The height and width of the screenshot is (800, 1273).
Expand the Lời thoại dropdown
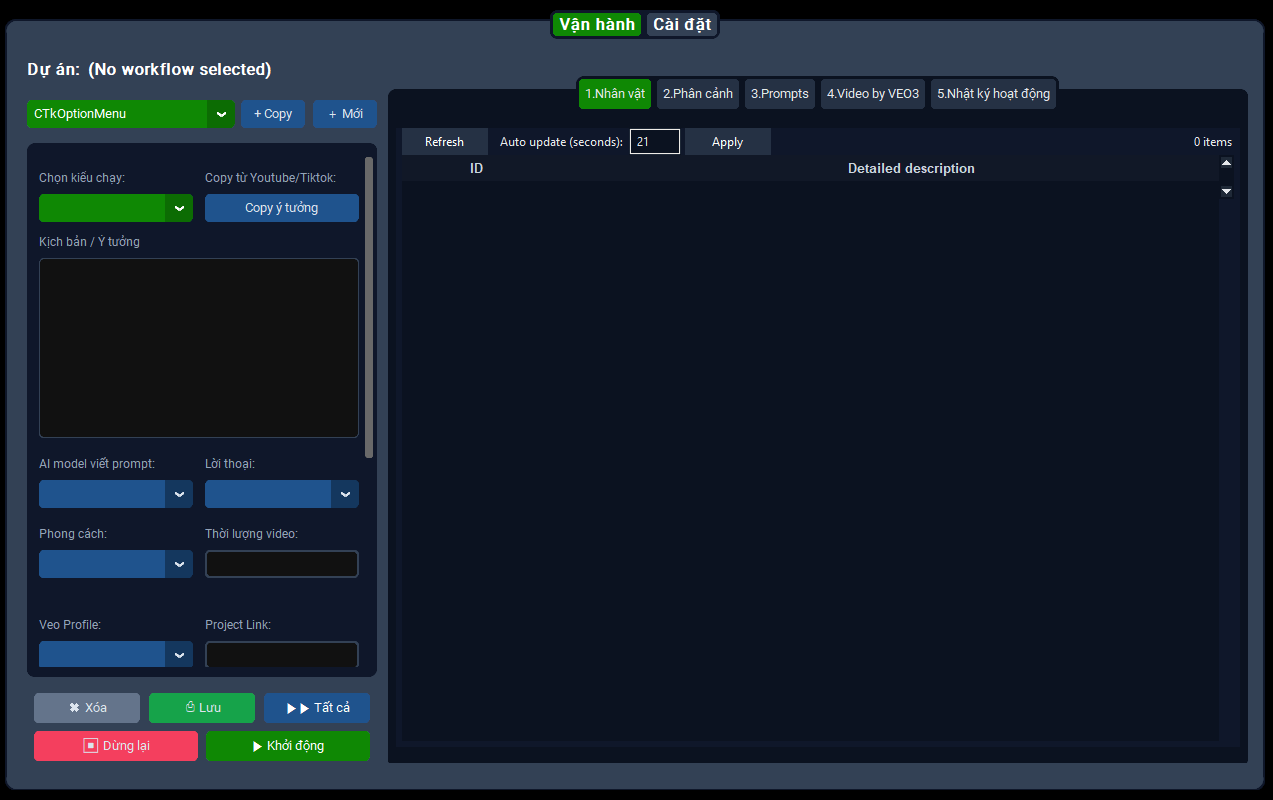(x=282, y=494)
